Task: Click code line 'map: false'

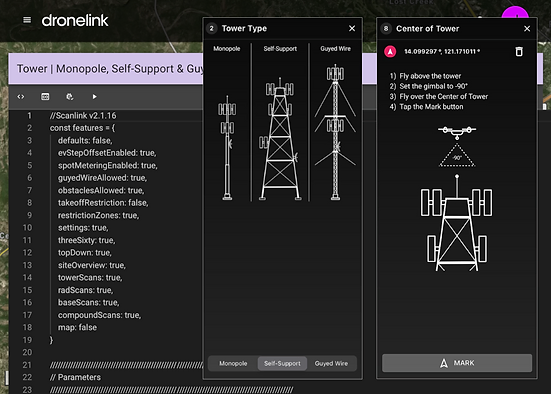Action: [x=77, y=328]
